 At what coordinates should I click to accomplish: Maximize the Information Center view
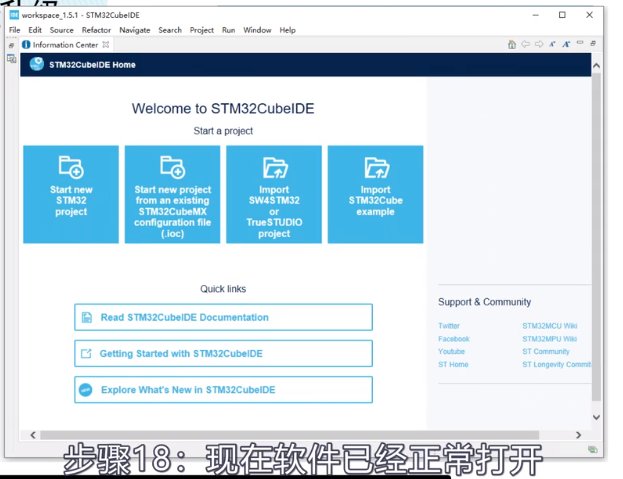pos(593,43)
